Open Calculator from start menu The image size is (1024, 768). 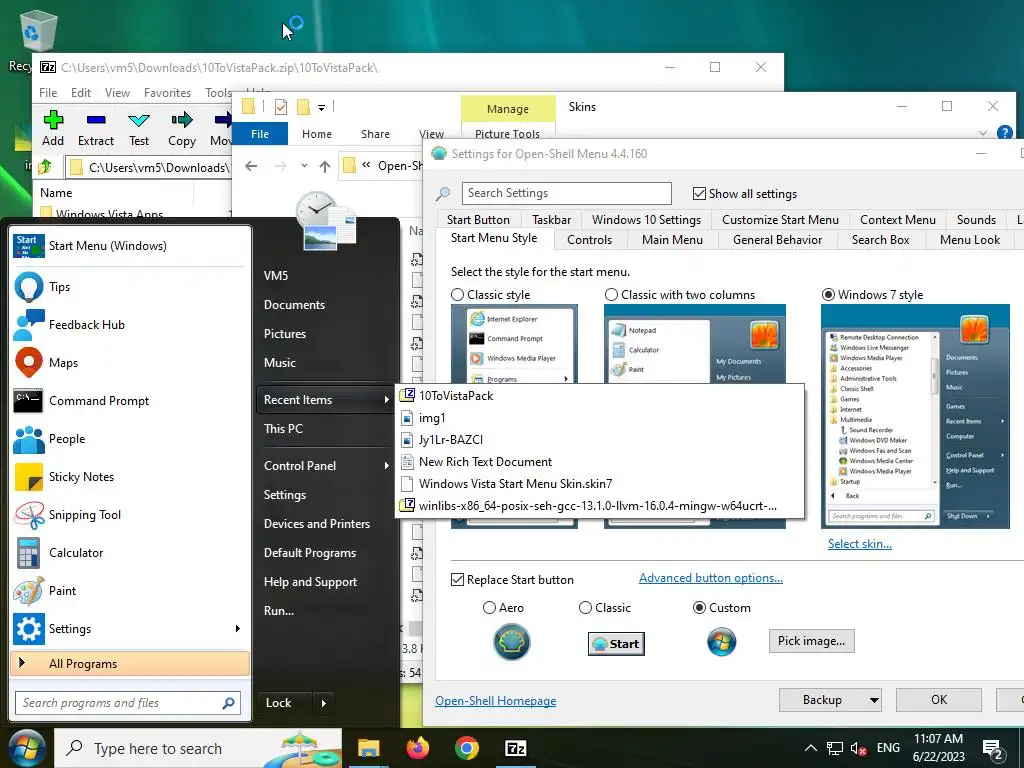tap(129, 552)
